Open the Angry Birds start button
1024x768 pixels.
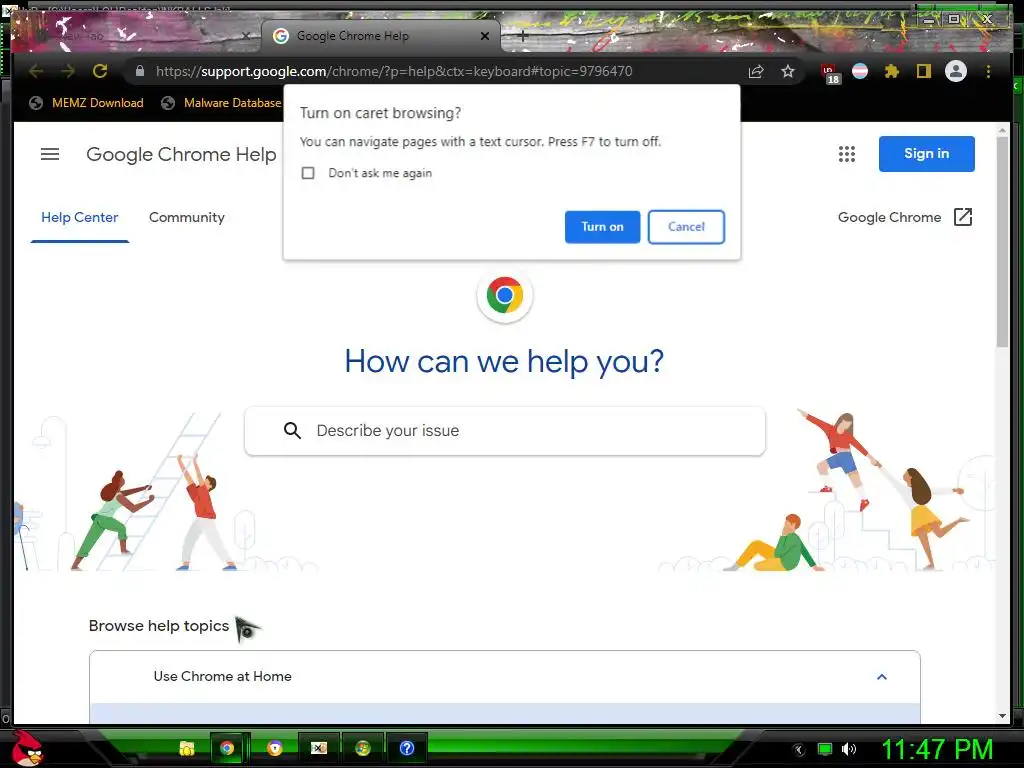pyautogui.click(x=27, y=748)
